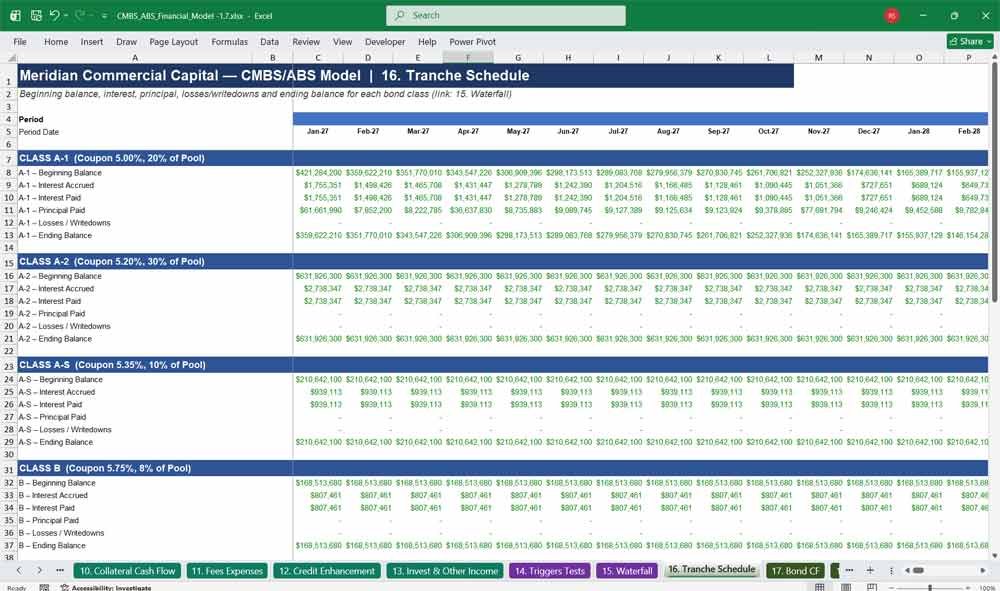Open the Developer ribbon tab
Viewport: 1000px width, 591px height.
[385, 41]
